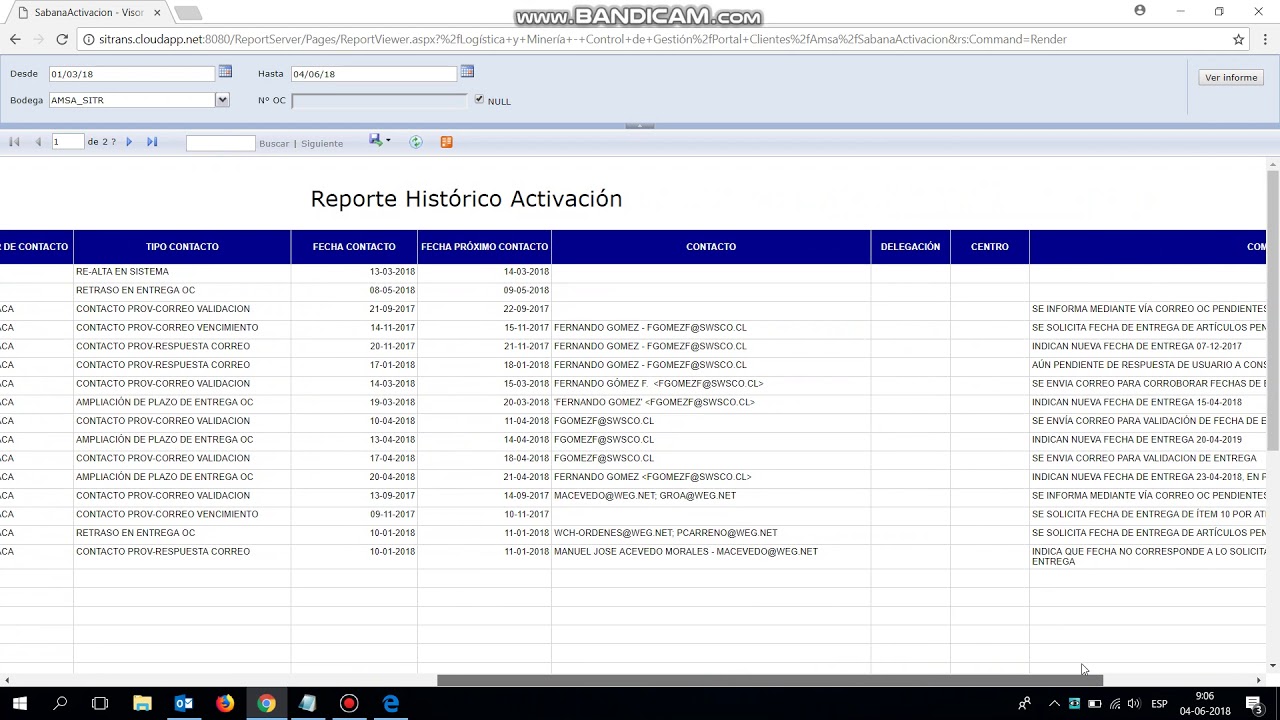This screenshot has width=1280, height=720.
Task: Go to the next report page
Action: pyautogui.click(x=128, y=142)
